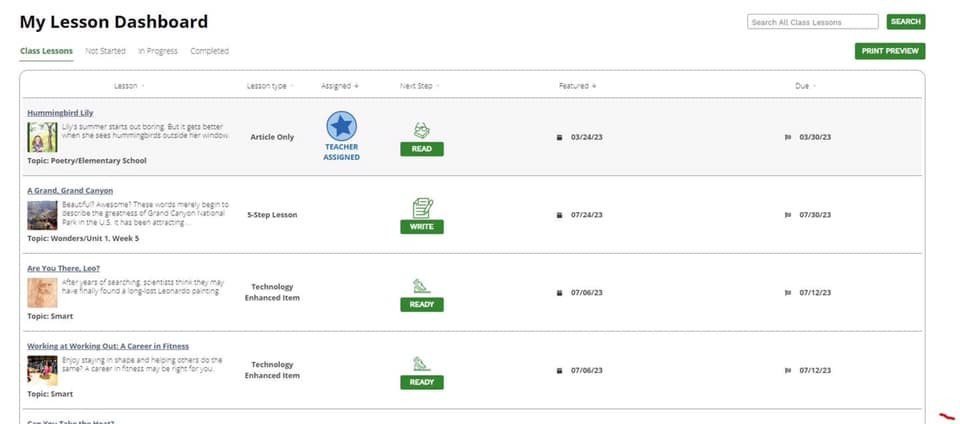Open the Hummingbird Lily lesson link
The image size is (960, 424).
coord(60,113)
